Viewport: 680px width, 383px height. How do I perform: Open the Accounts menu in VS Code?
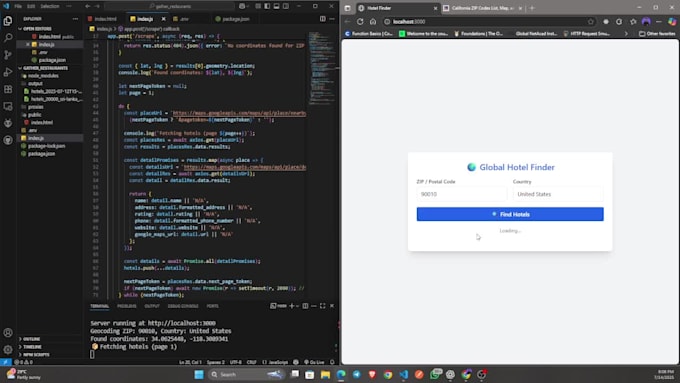[8, 333]
